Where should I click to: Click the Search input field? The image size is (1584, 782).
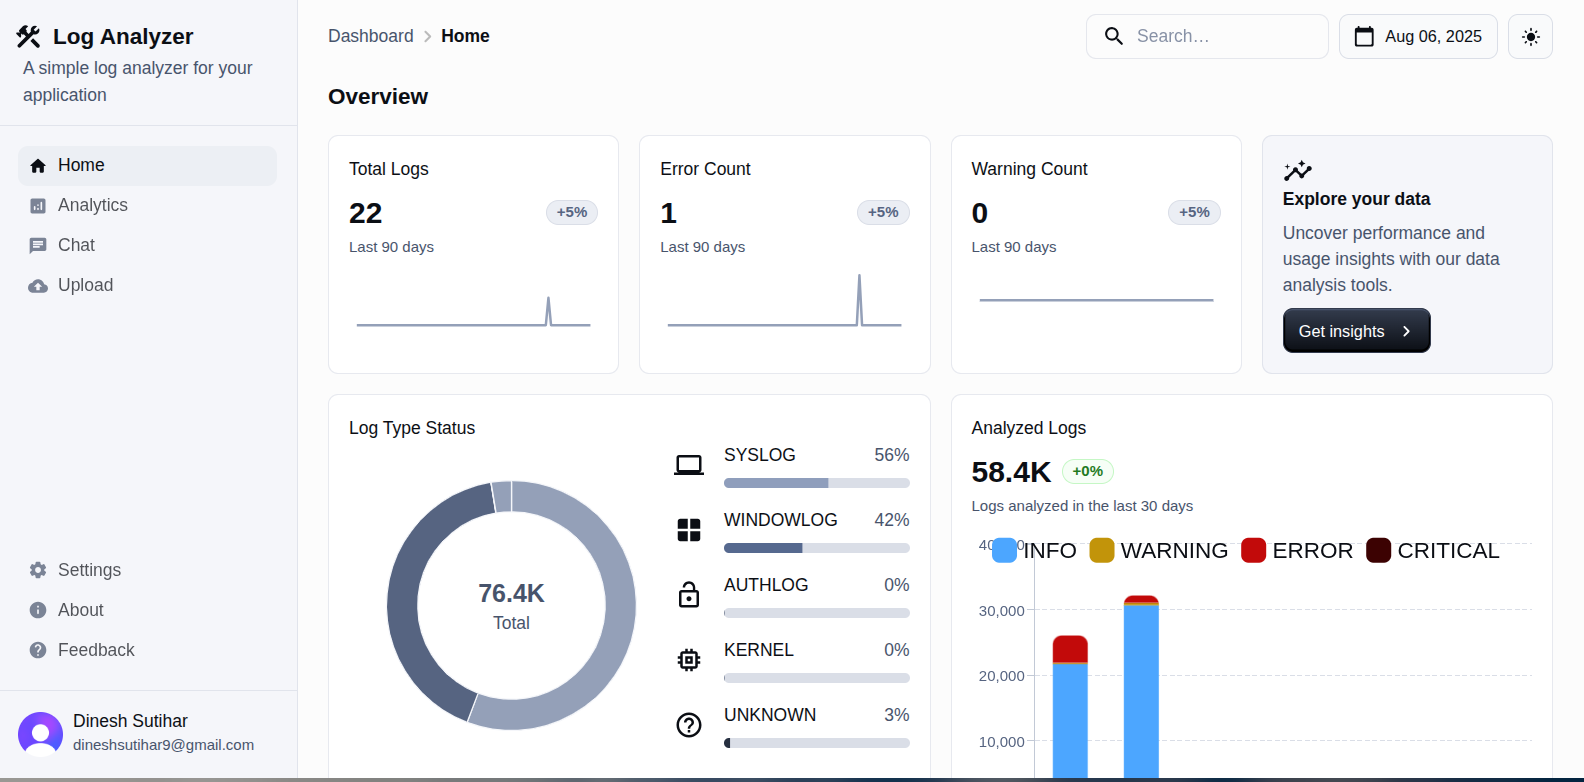[x=1207, y=37]
